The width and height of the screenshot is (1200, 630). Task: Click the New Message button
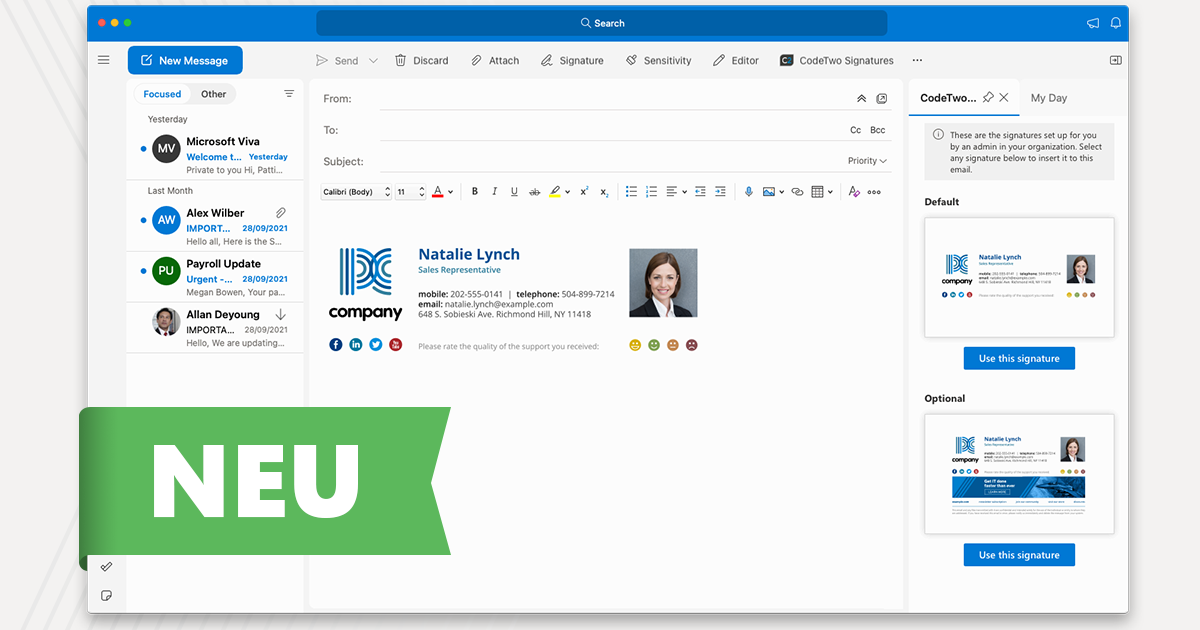point(185,60)
